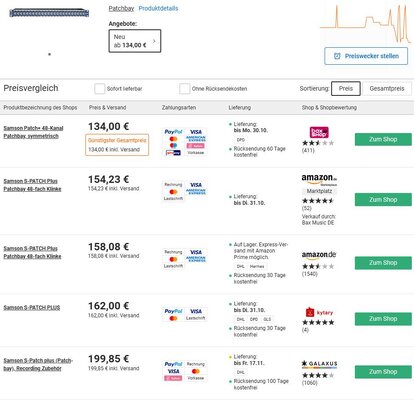Open Samson S-PATCH PLUS kytary listing link

click(x=32, y=308)
